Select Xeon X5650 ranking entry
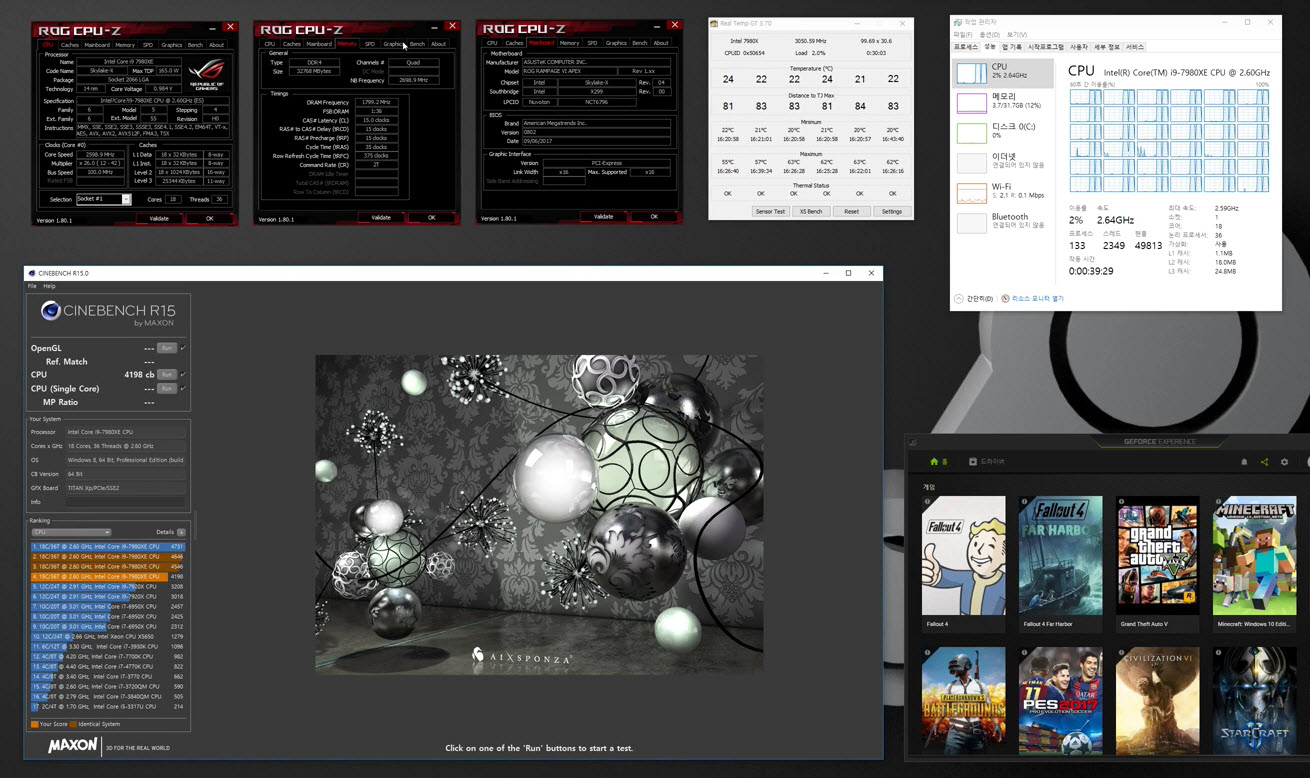The image size is (1310, 778). coord(108,636)
